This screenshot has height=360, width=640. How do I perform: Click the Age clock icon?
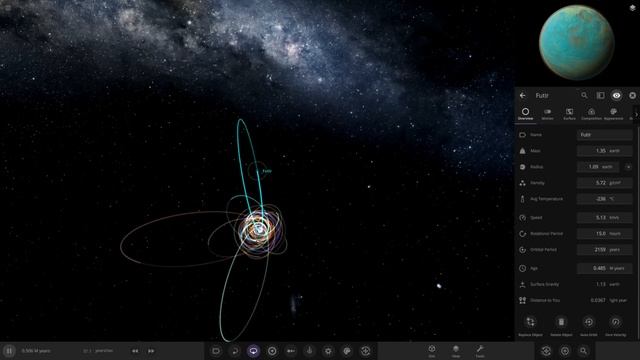(x=522, y=268)
